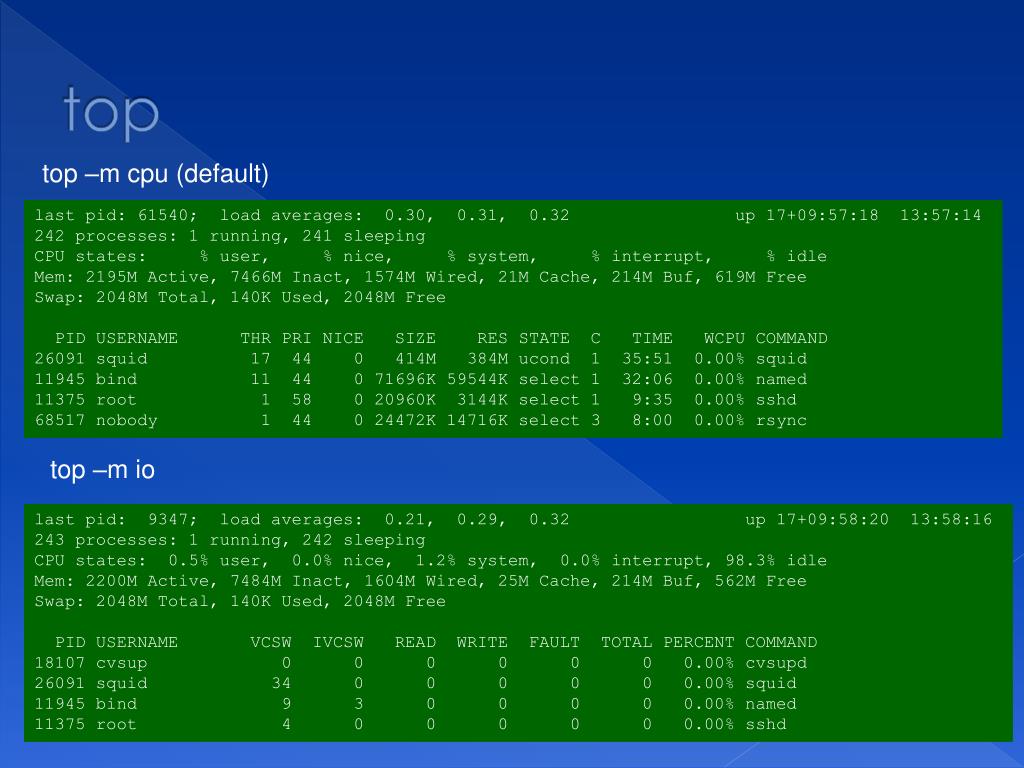Click the WCPU column header

pyautogui.click(x=724, y=338)
